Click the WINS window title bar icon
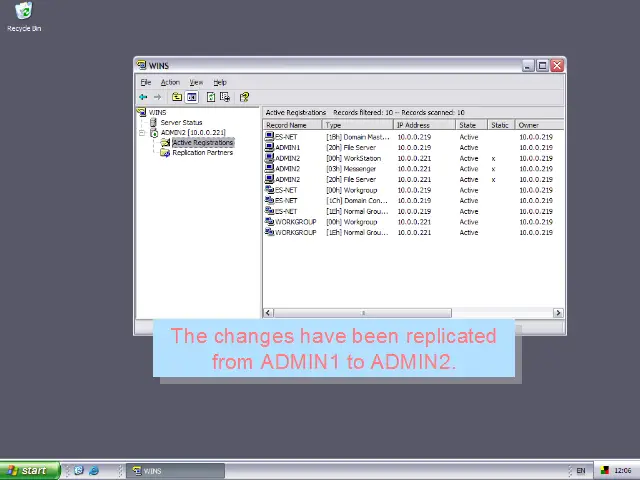The width and height of the screenshot is (640, 480). coord(142,65)
